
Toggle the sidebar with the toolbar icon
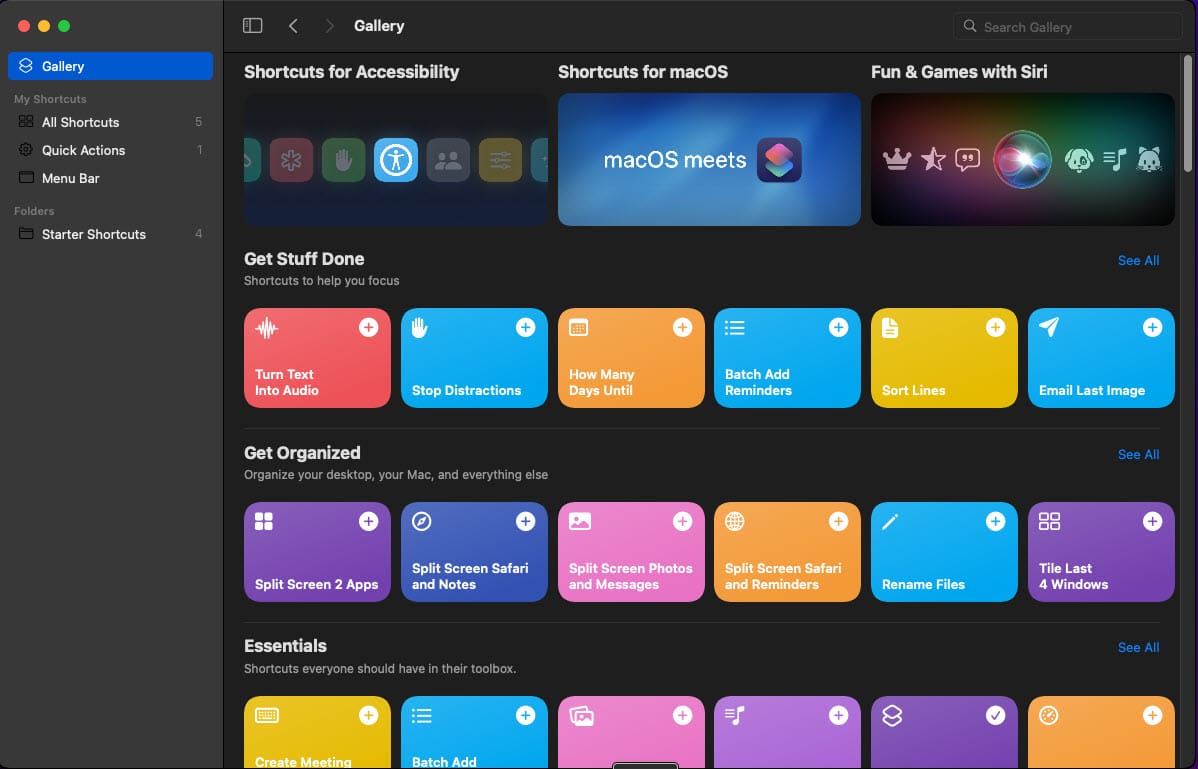pyautogui.click(x=252, y=26)
